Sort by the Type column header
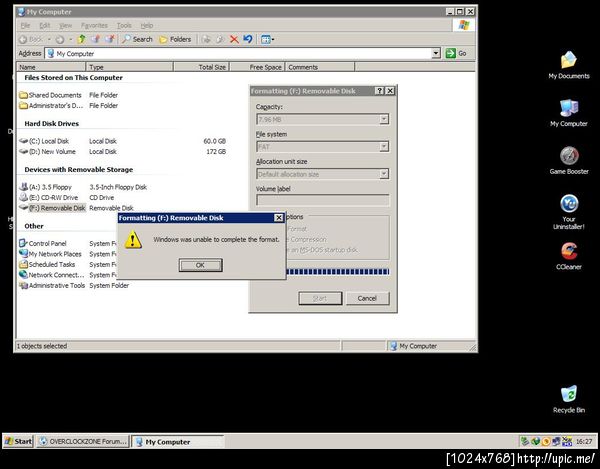This screenshot has height=469, width=600. (130, 67)
